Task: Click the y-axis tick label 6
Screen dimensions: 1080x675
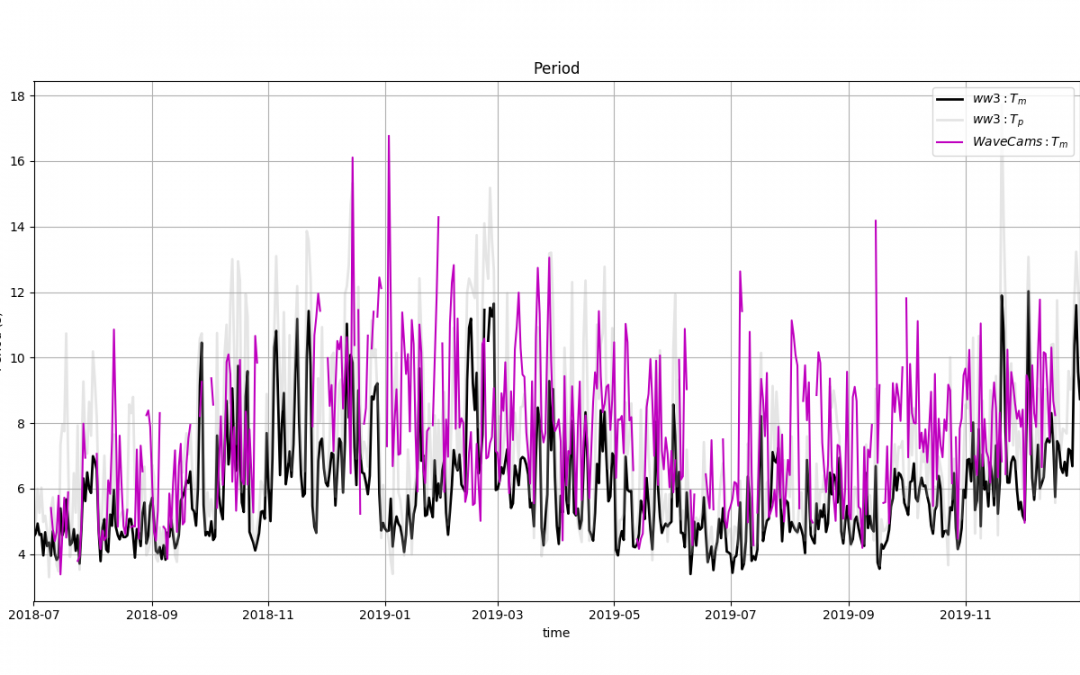Action: tap(21, 489)
